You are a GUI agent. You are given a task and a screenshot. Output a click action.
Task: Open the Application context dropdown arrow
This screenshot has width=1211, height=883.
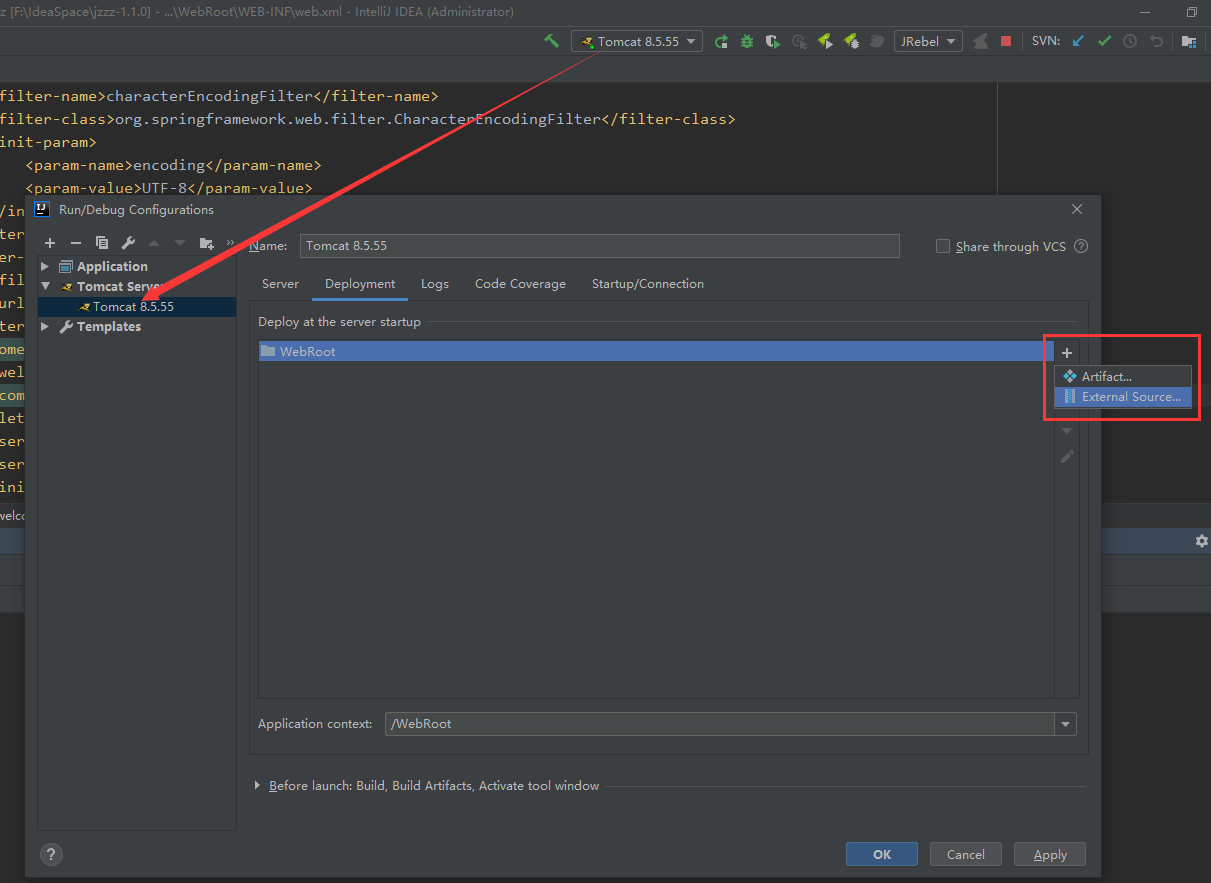click(1066, 724)
